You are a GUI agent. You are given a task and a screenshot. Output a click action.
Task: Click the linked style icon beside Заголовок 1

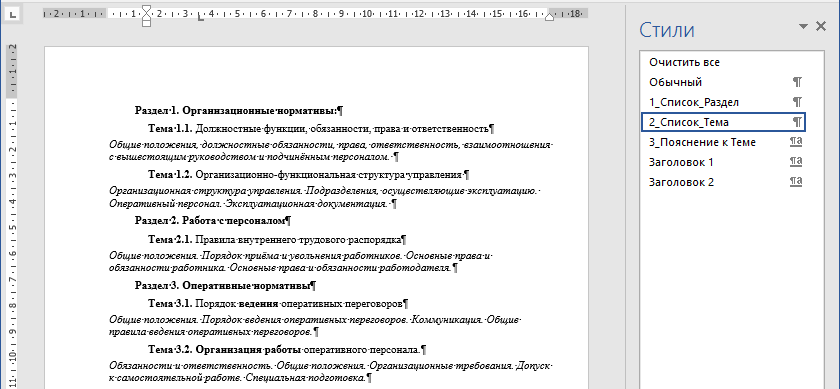[797, 162]
